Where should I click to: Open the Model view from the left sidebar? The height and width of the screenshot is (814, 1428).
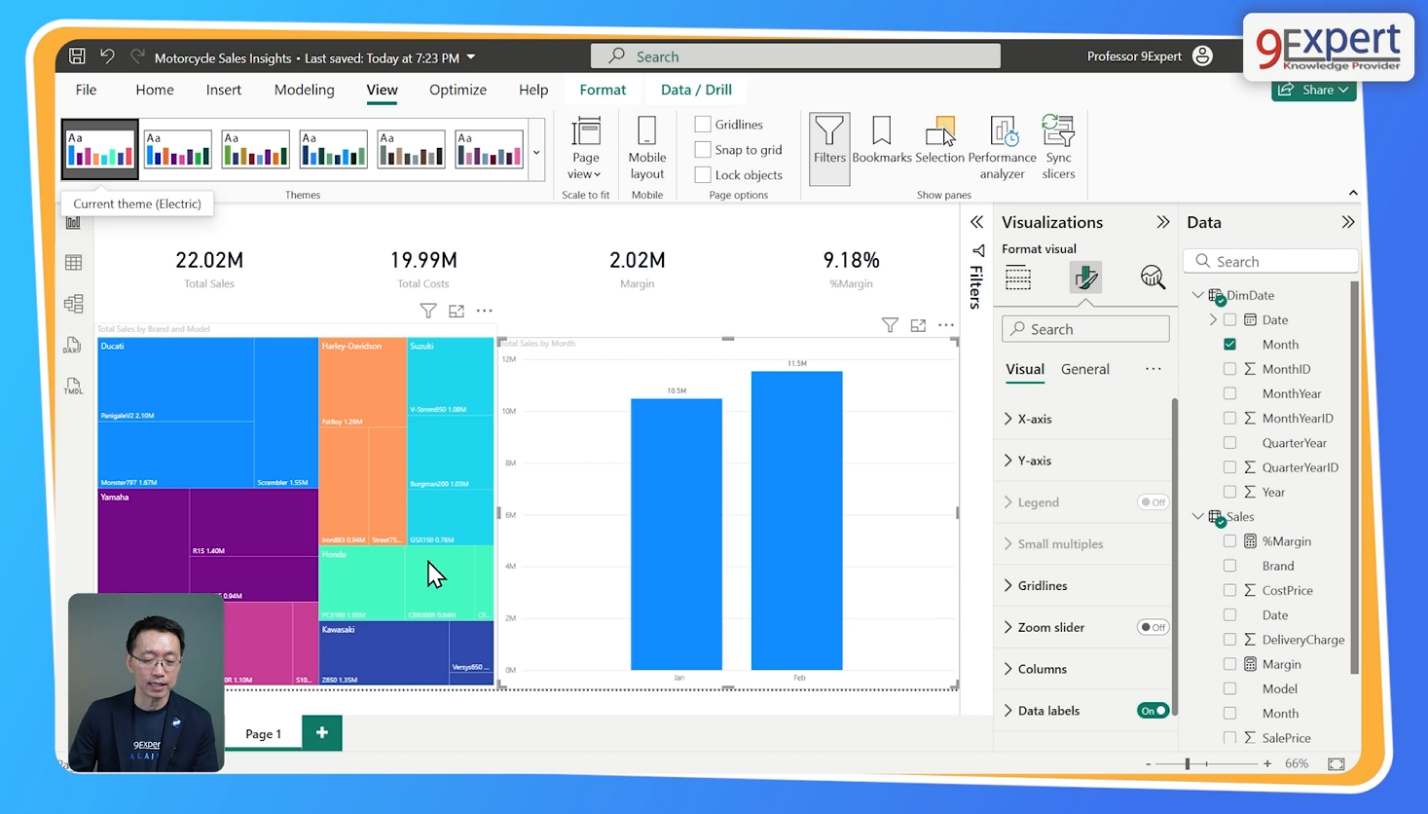tap(73, 303)
